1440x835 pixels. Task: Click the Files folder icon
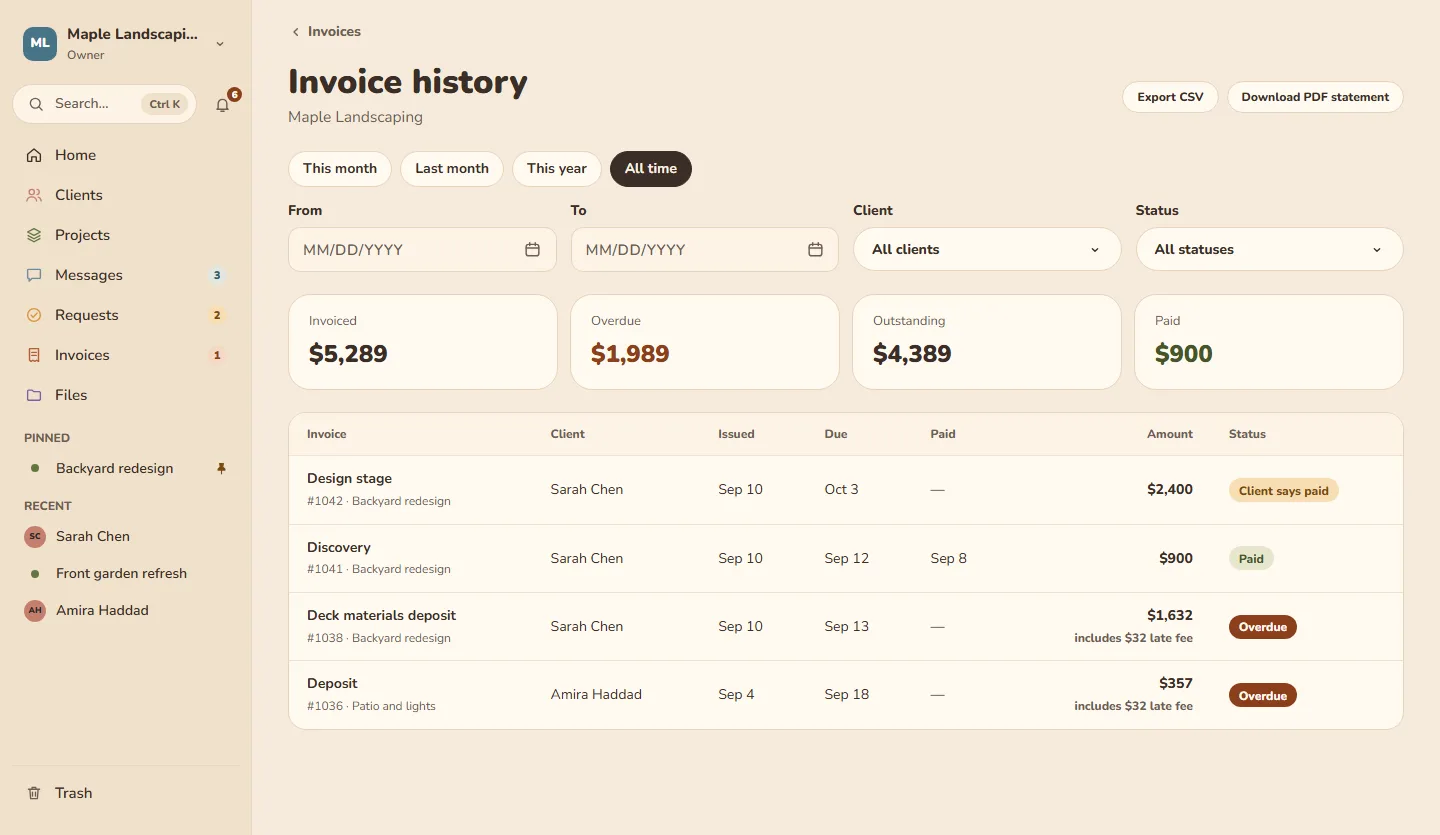tap(34, 395)
